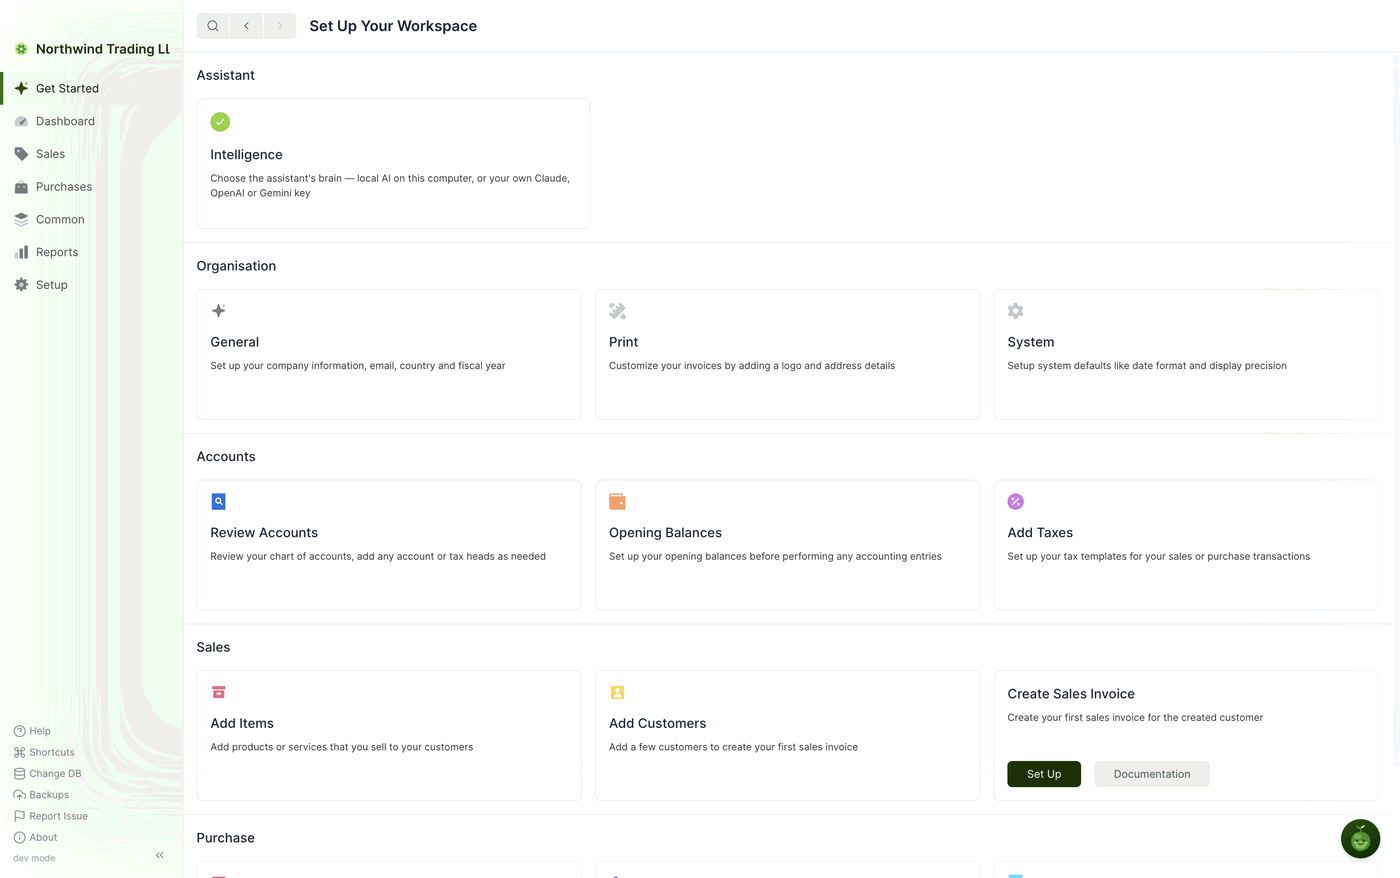The image size is (1400, 878).
Task: Open Shortcuts from sidebar footer
Action: coord(44,752)
